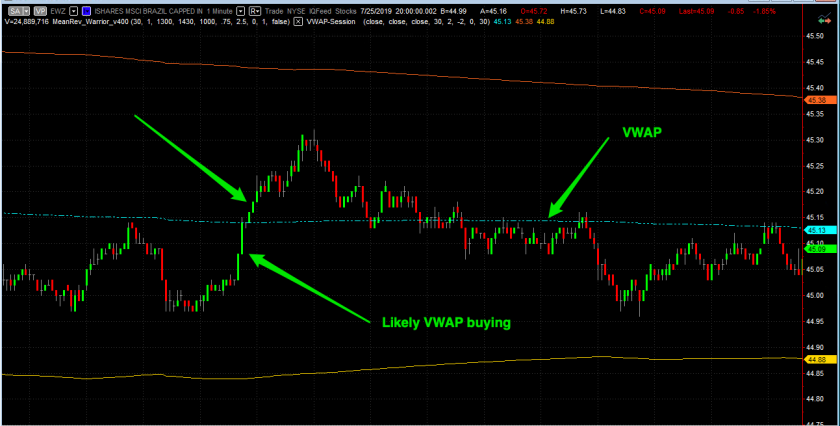Click the yellow 44.88 price axis tag
This screenshot has height=426, width=840.
pos(818,360)
